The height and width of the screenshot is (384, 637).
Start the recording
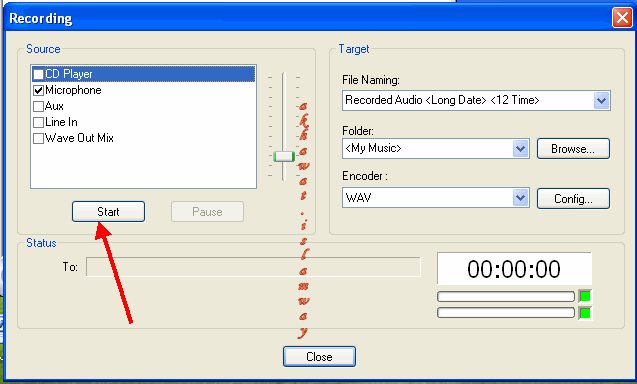pos(108,212)
